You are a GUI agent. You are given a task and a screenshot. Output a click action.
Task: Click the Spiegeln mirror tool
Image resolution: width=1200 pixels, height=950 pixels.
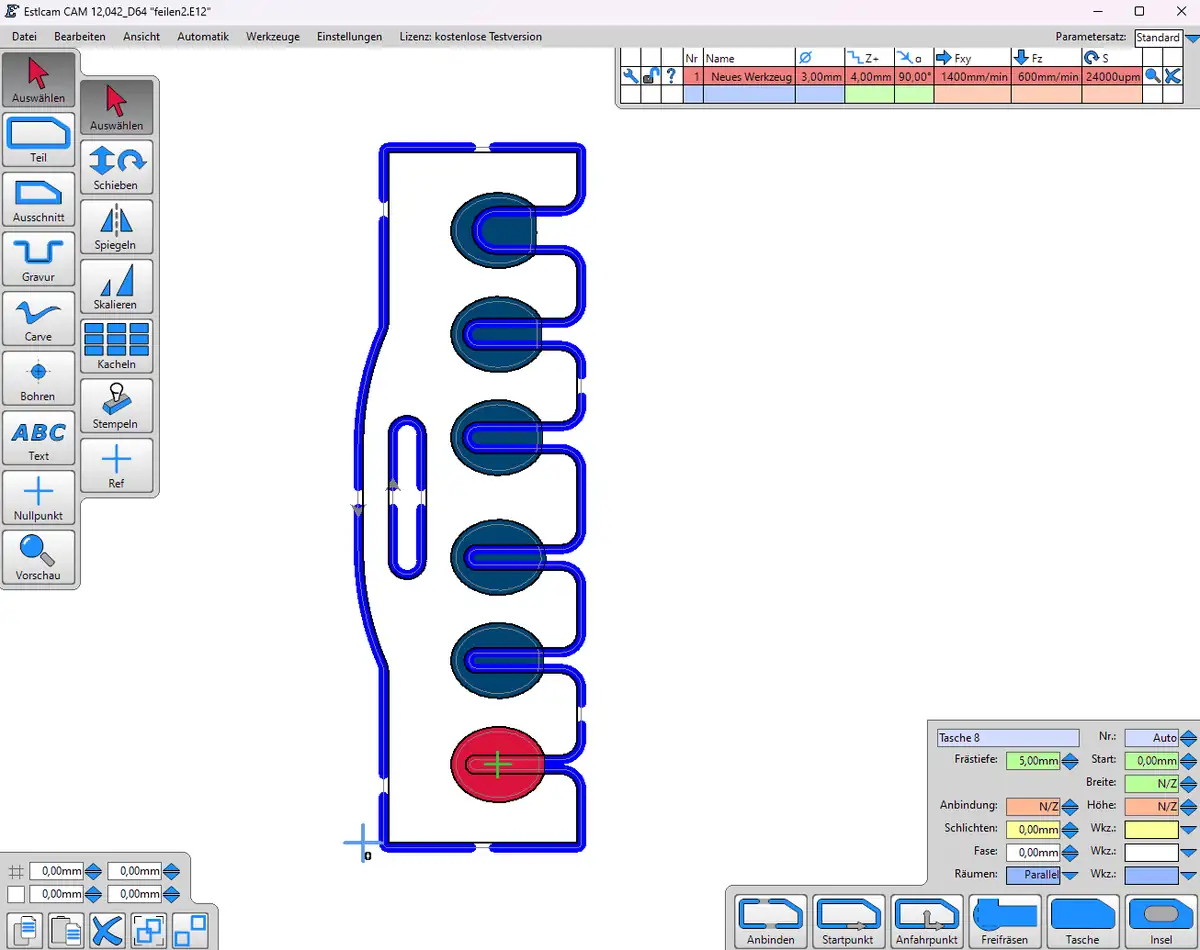tap(116, 227)
